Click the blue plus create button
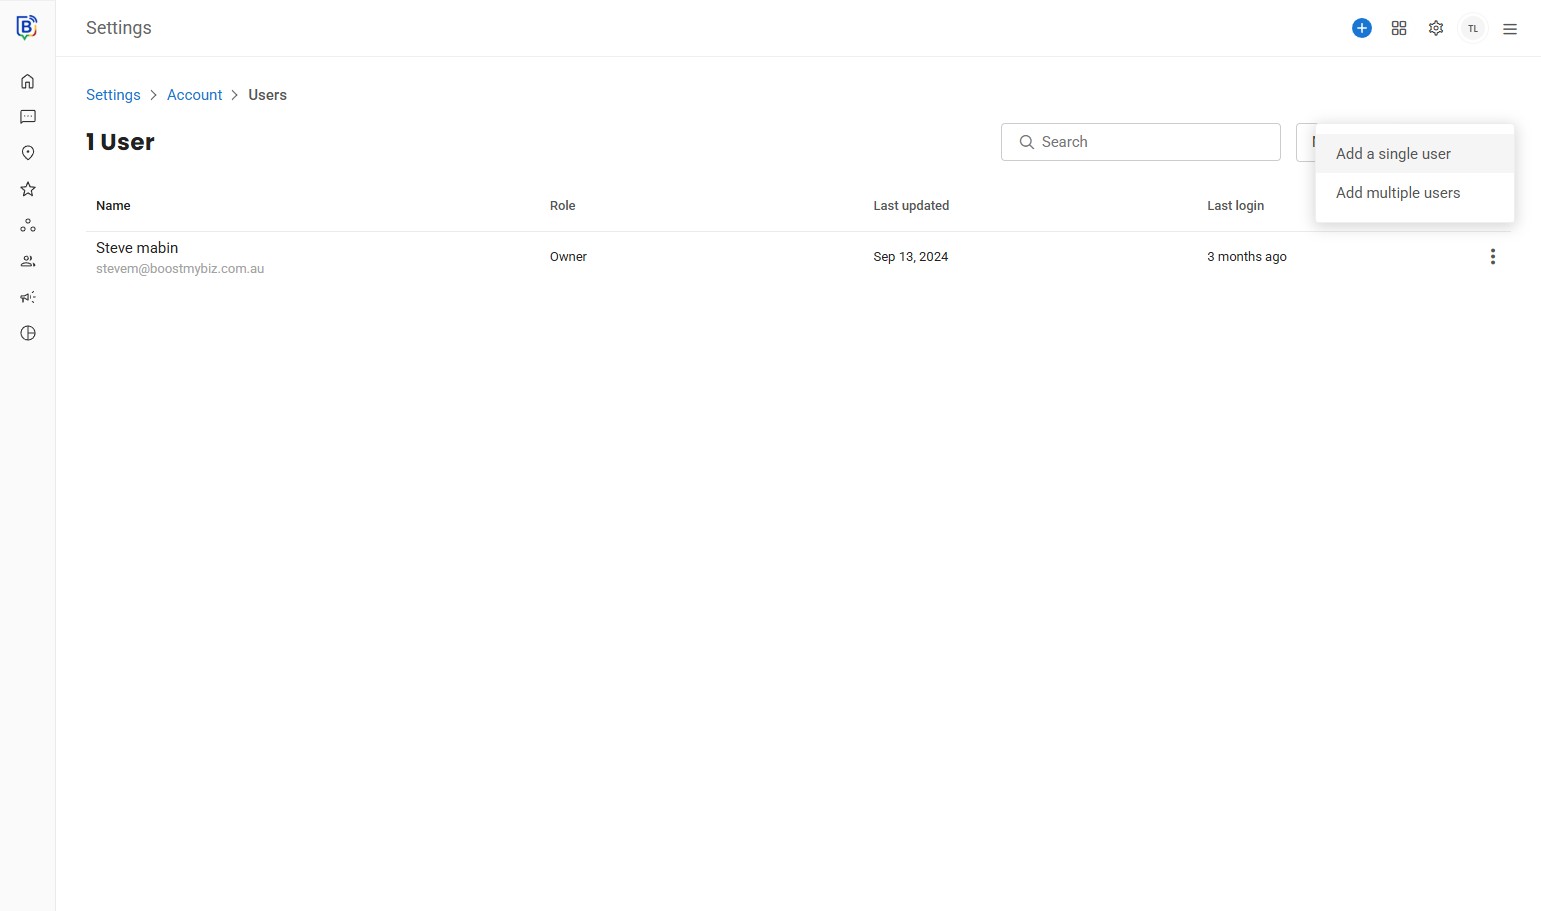Viewport: 1541px width, 911px height. (x=1361, y=28)
